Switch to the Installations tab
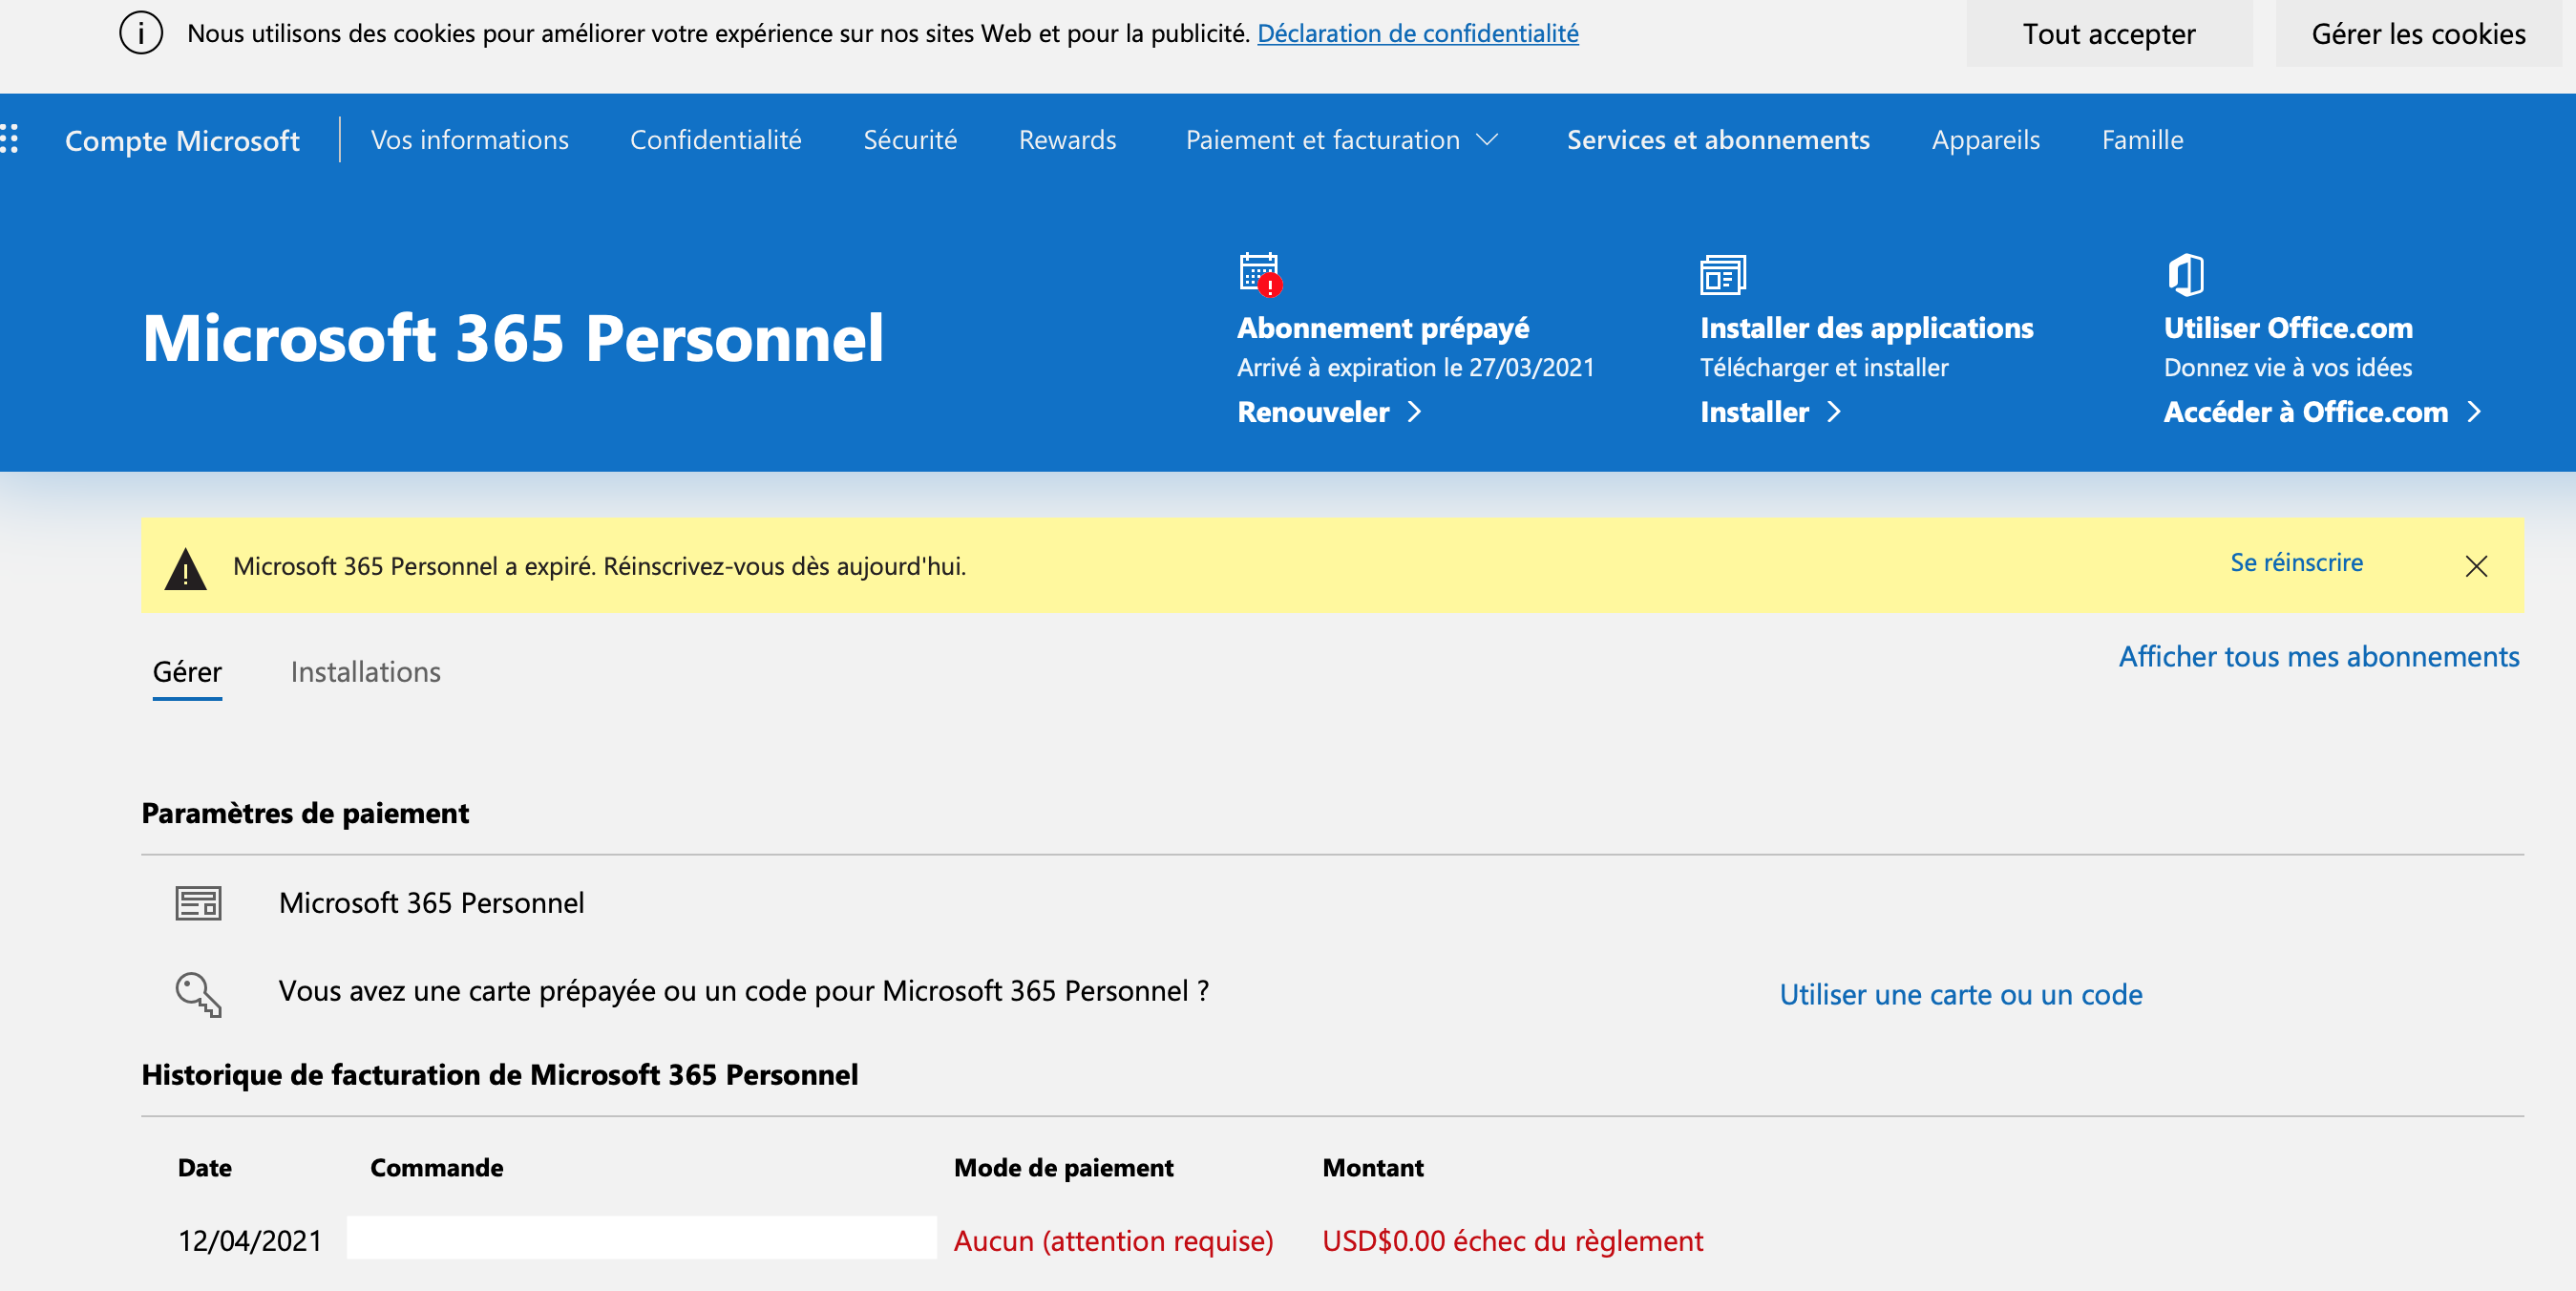Screen dimensions: 2576x1291 (365, 672)
